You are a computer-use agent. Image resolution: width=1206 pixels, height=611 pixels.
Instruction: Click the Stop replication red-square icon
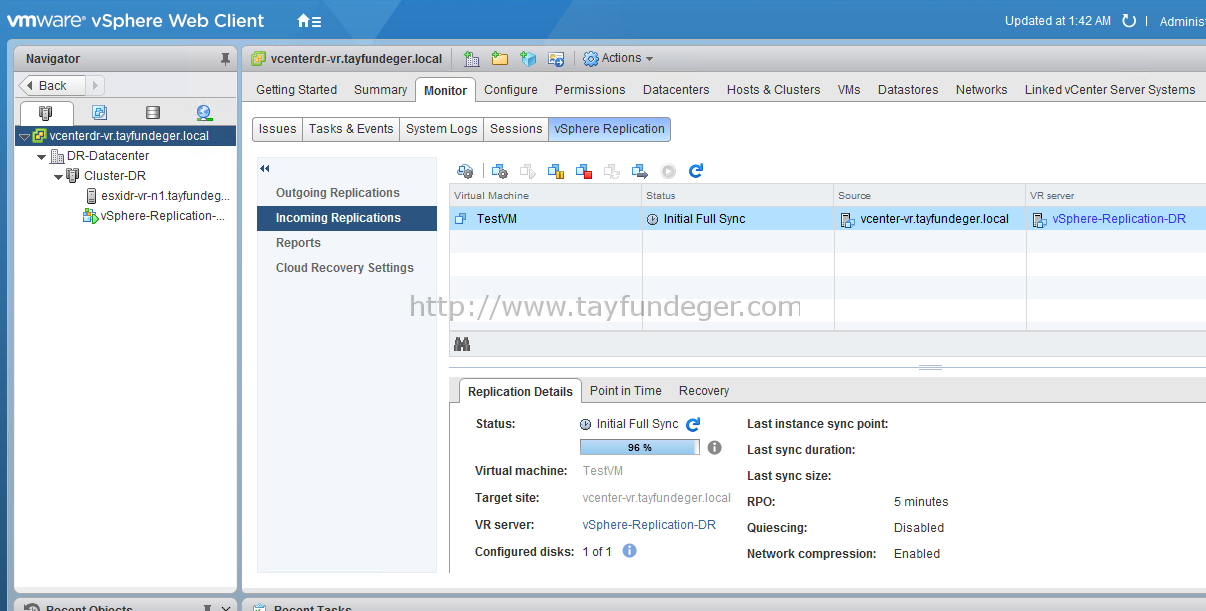584,172
